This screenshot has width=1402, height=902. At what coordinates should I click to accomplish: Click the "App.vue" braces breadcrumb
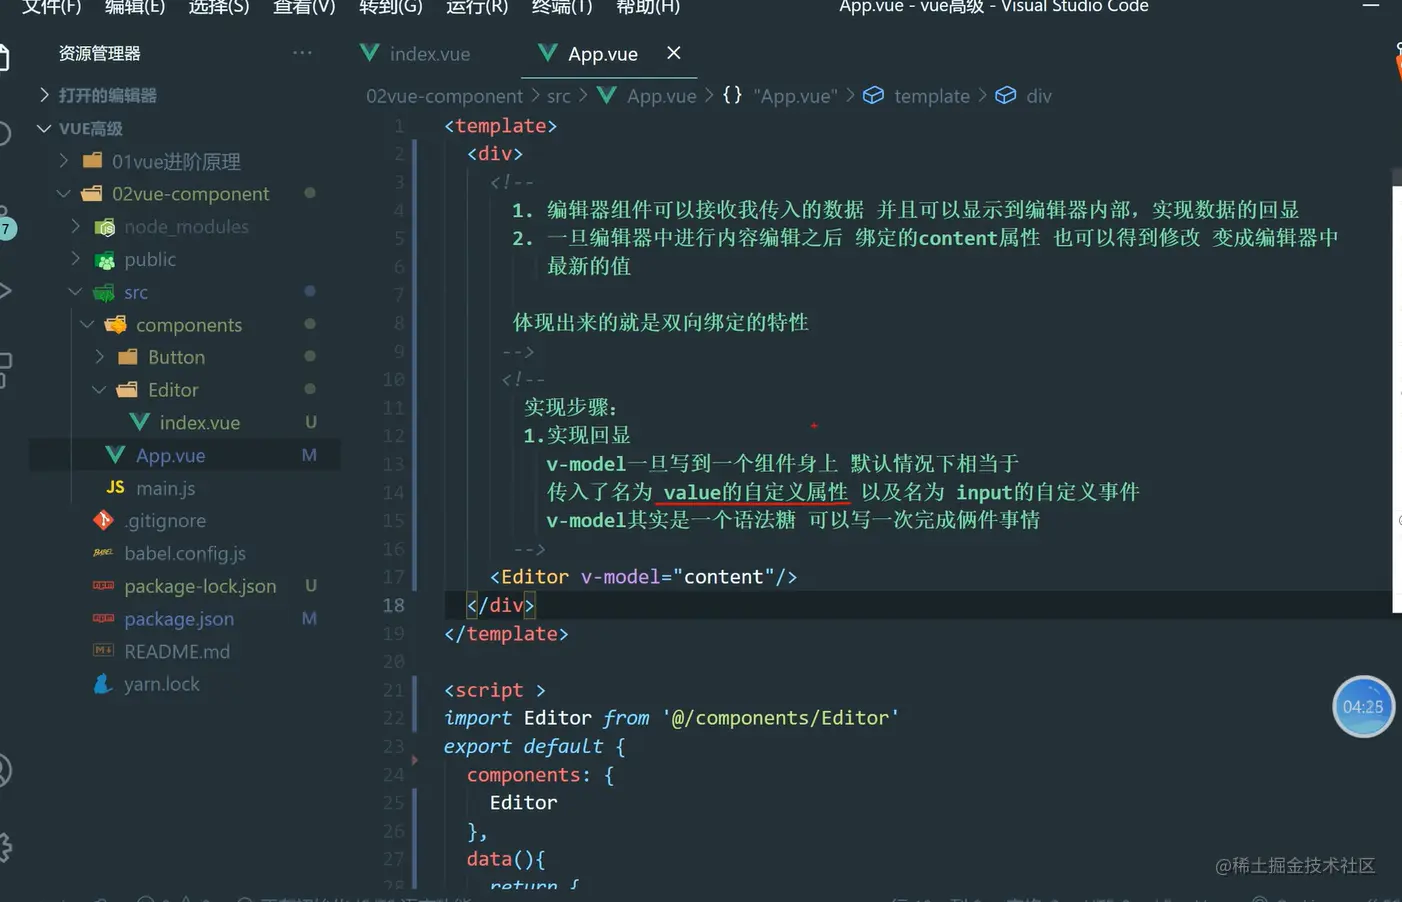780,96
